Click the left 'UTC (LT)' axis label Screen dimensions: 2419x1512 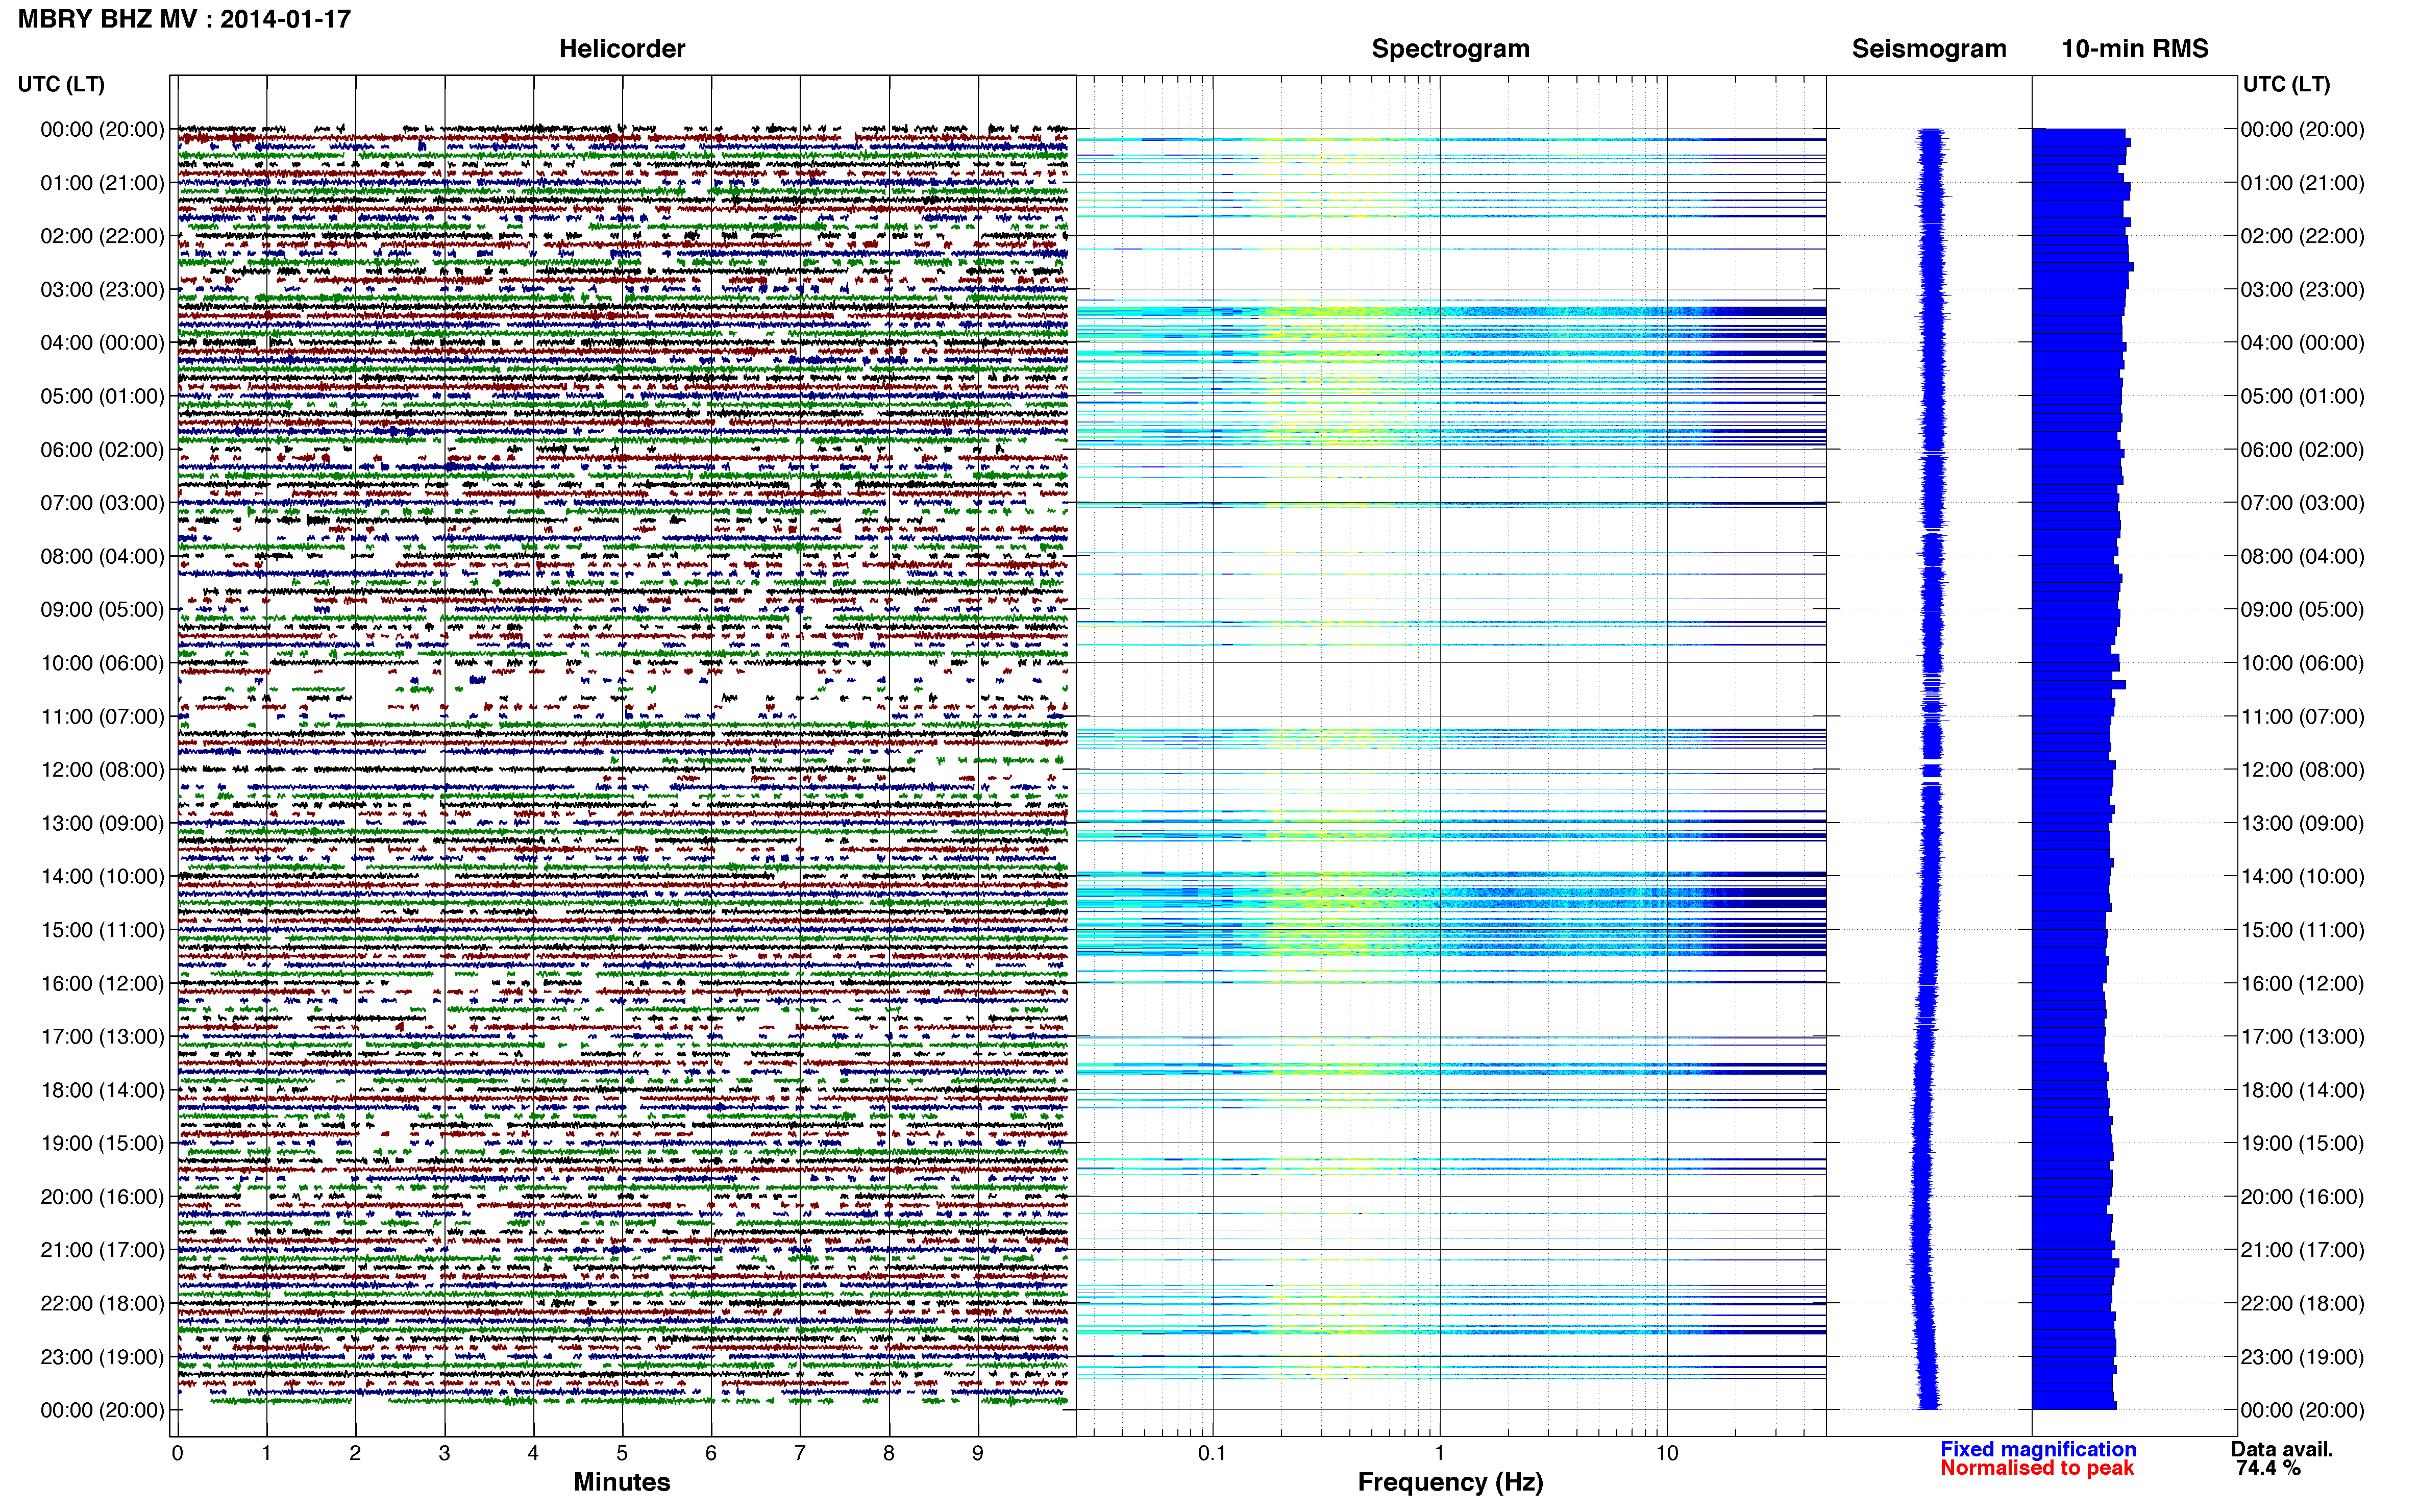61,84
